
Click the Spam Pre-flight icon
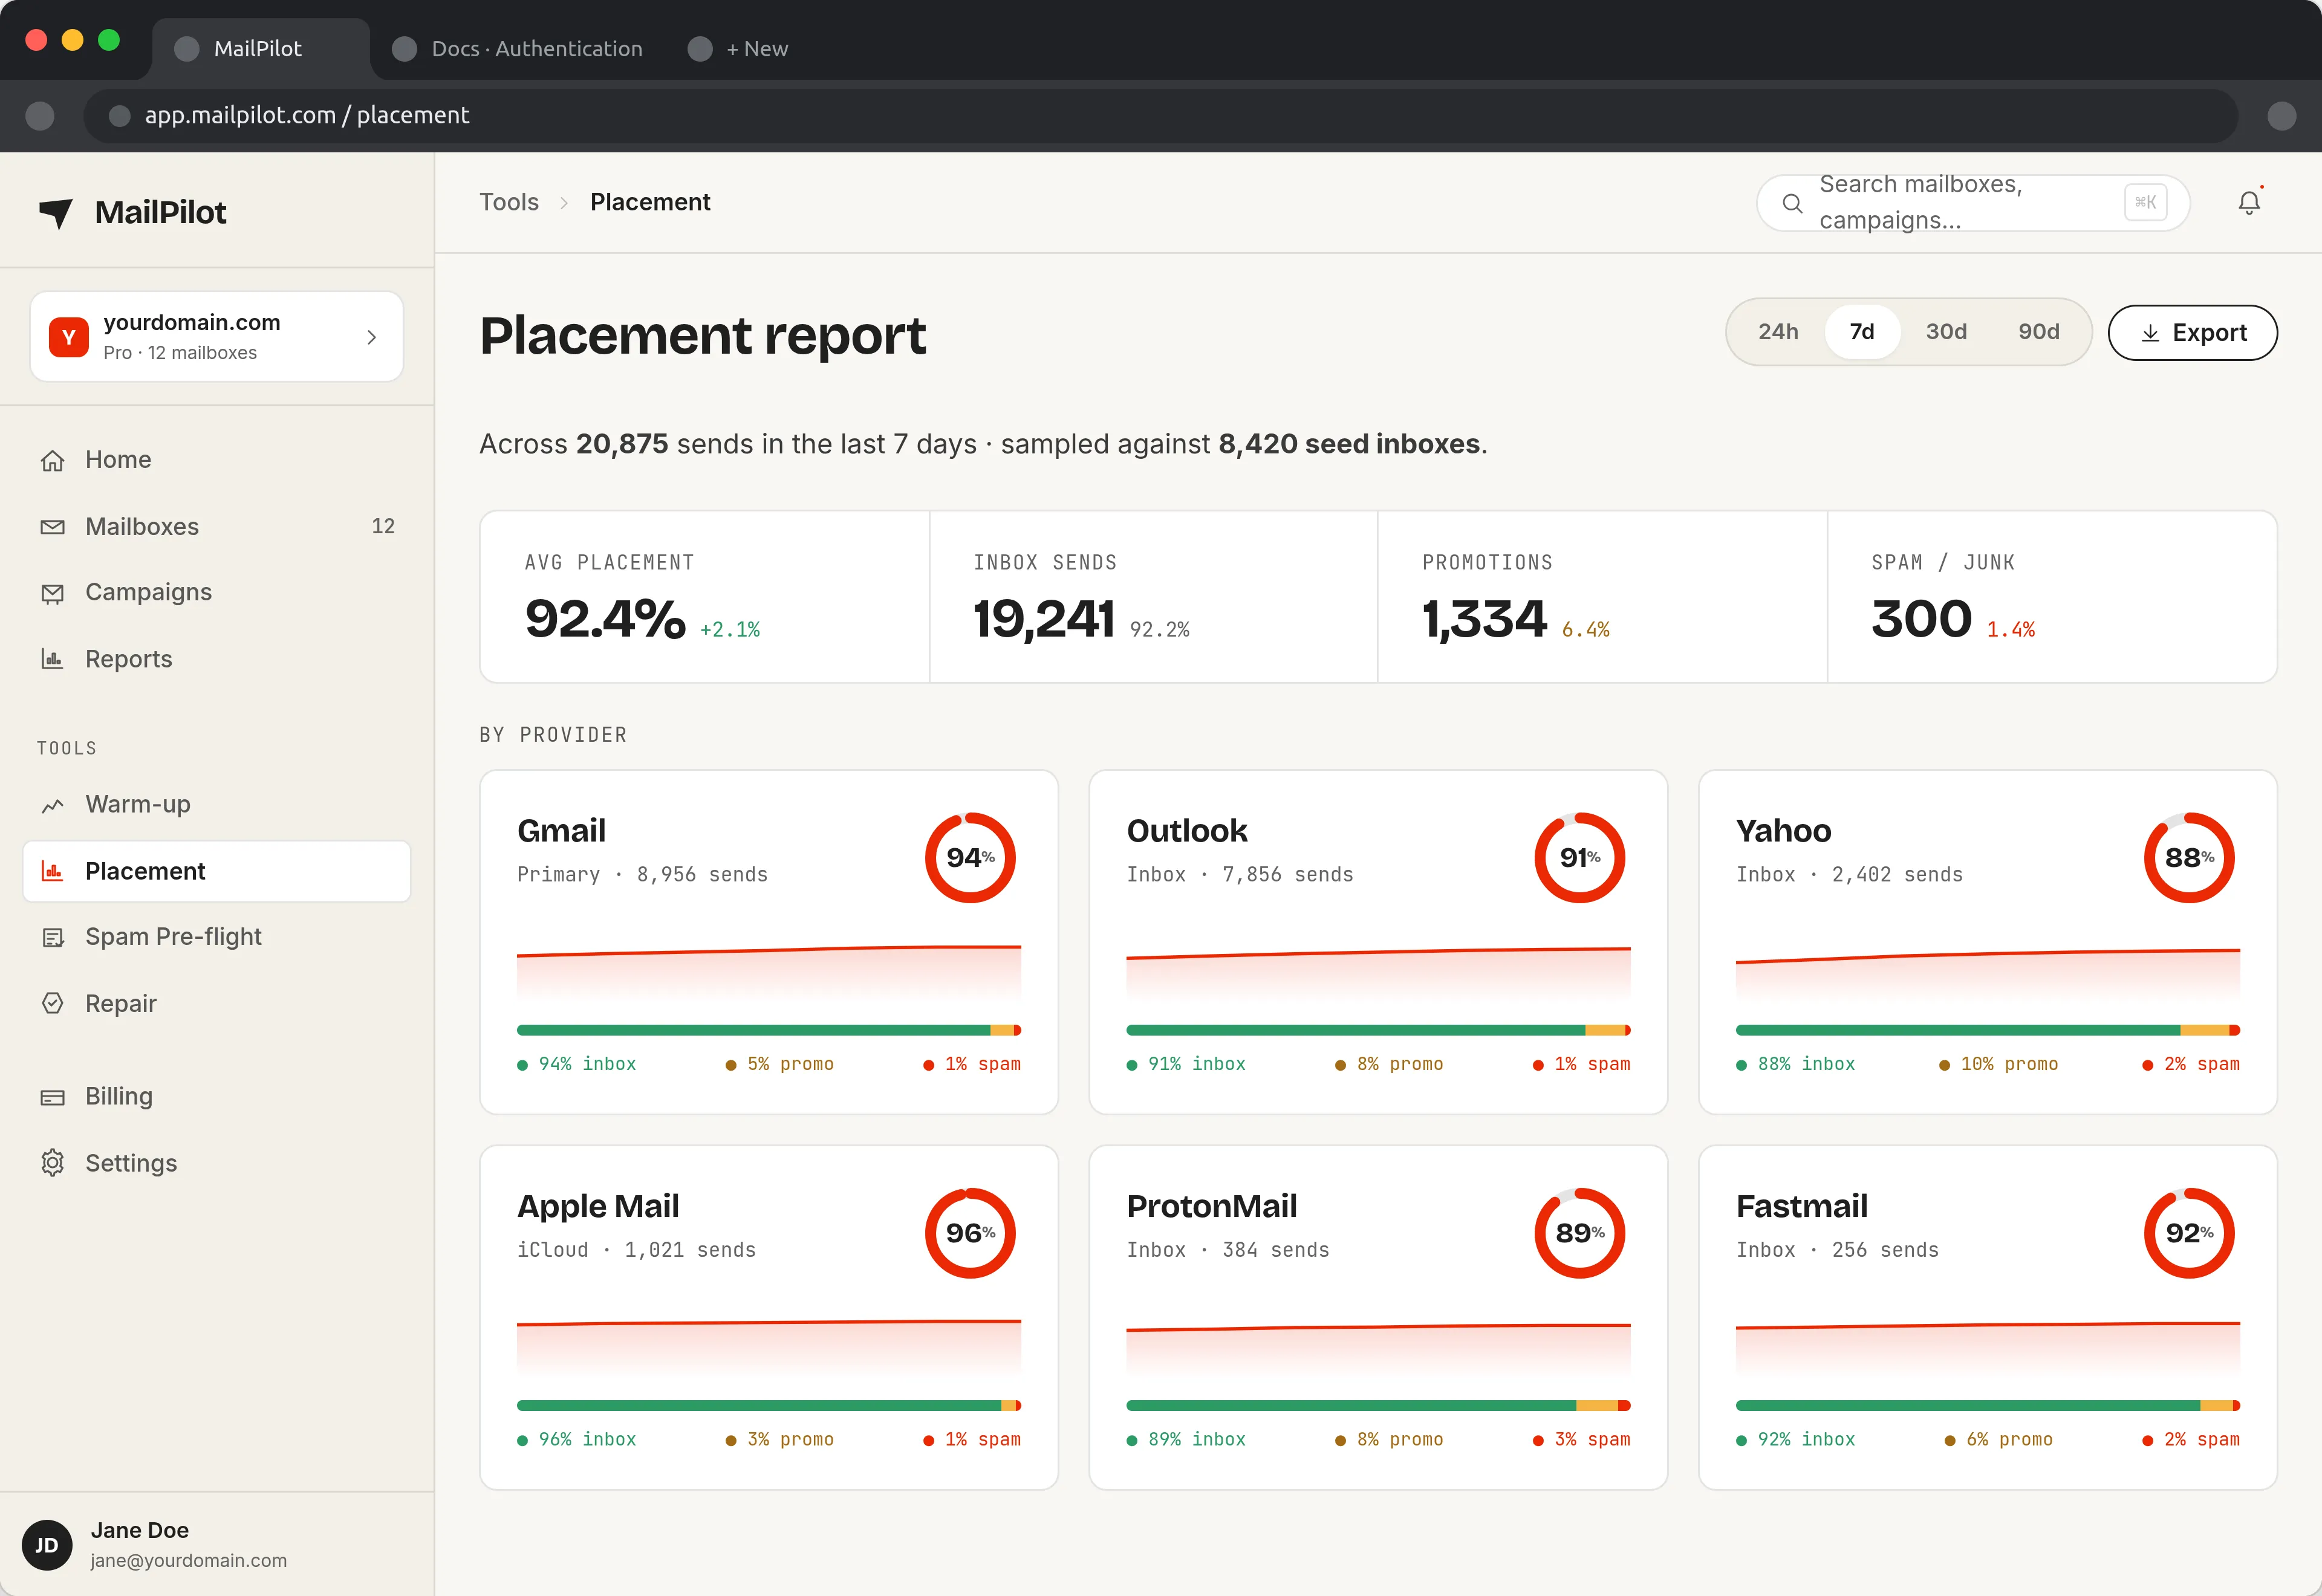[52, 937]
